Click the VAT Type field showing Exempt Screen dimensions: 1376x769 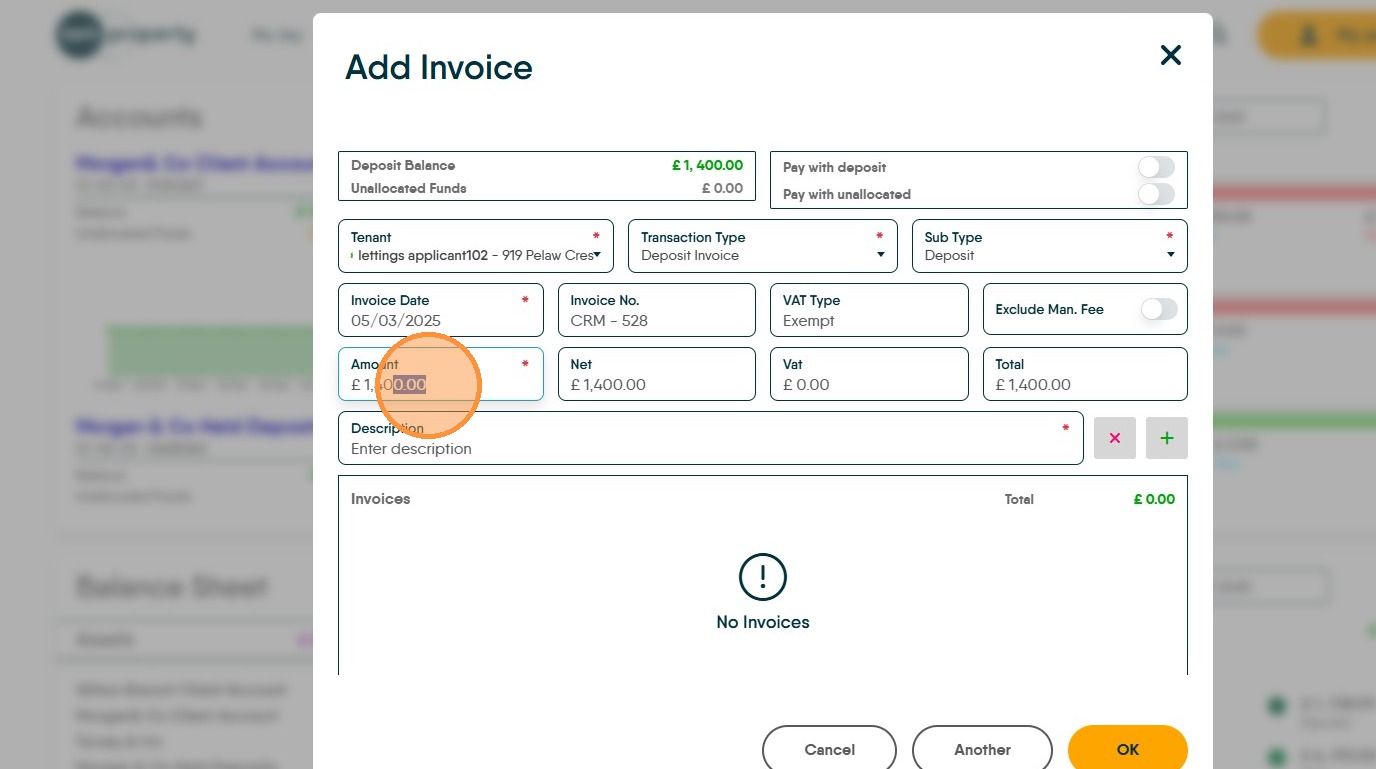[869, 310]
